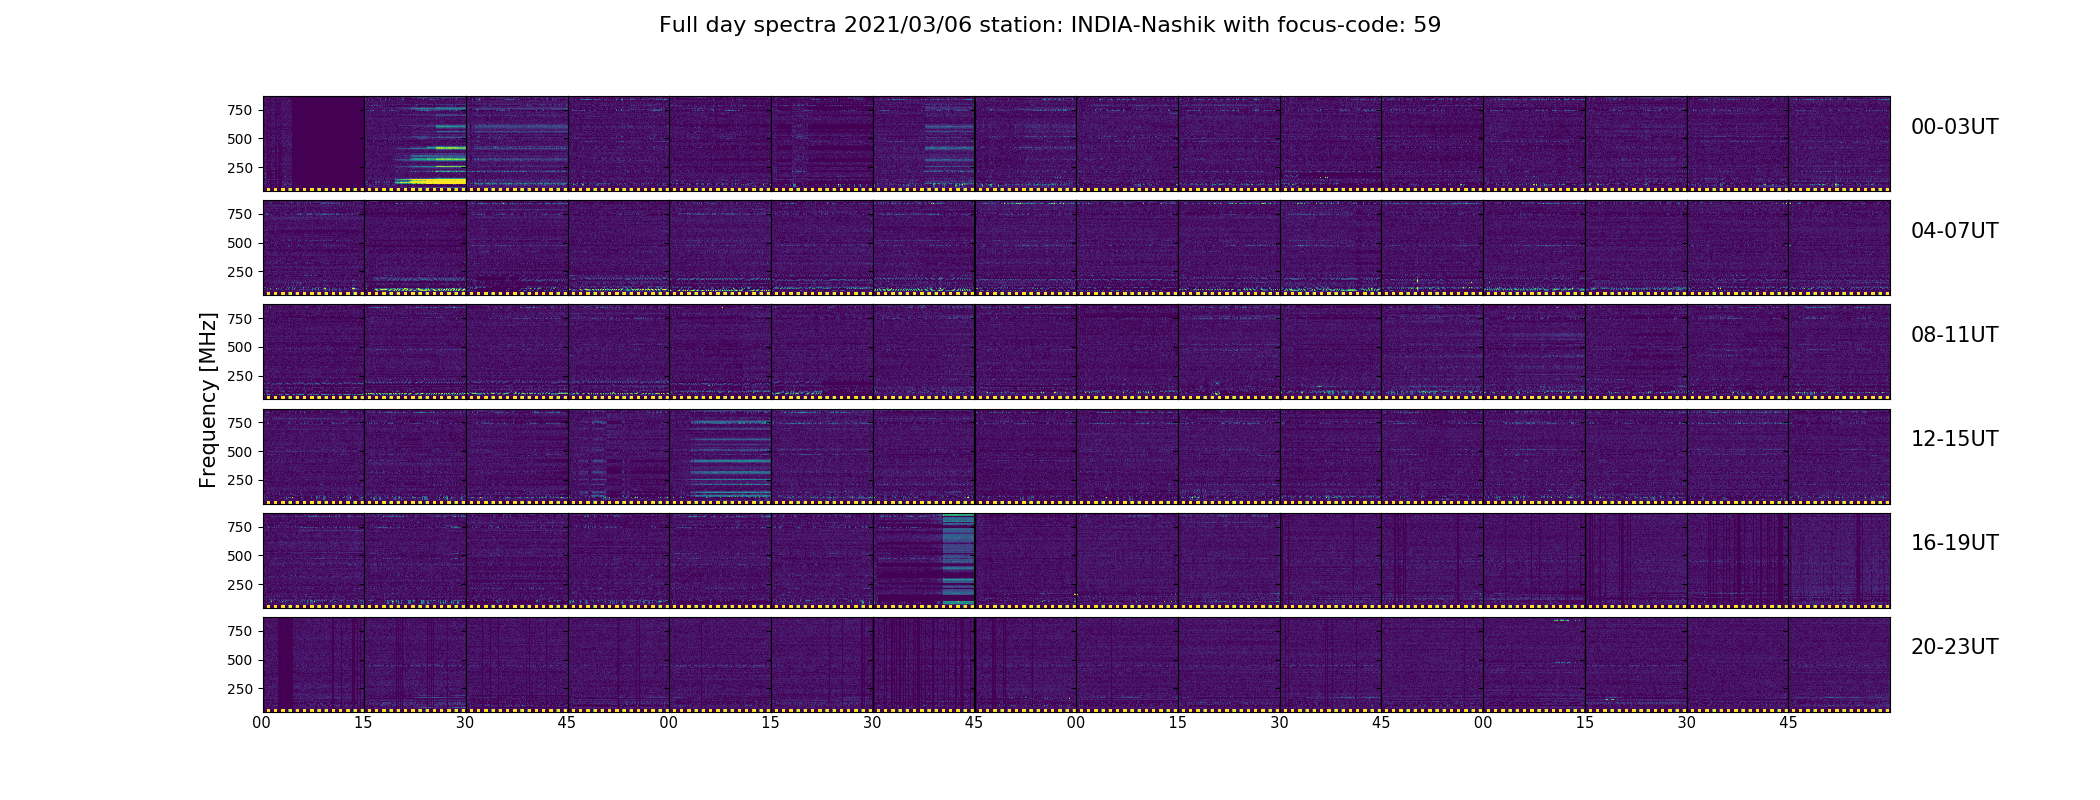Open the 08-11UT spectrogram panel
Screen dimensions: 2100x800
[x=1076, y=351]
